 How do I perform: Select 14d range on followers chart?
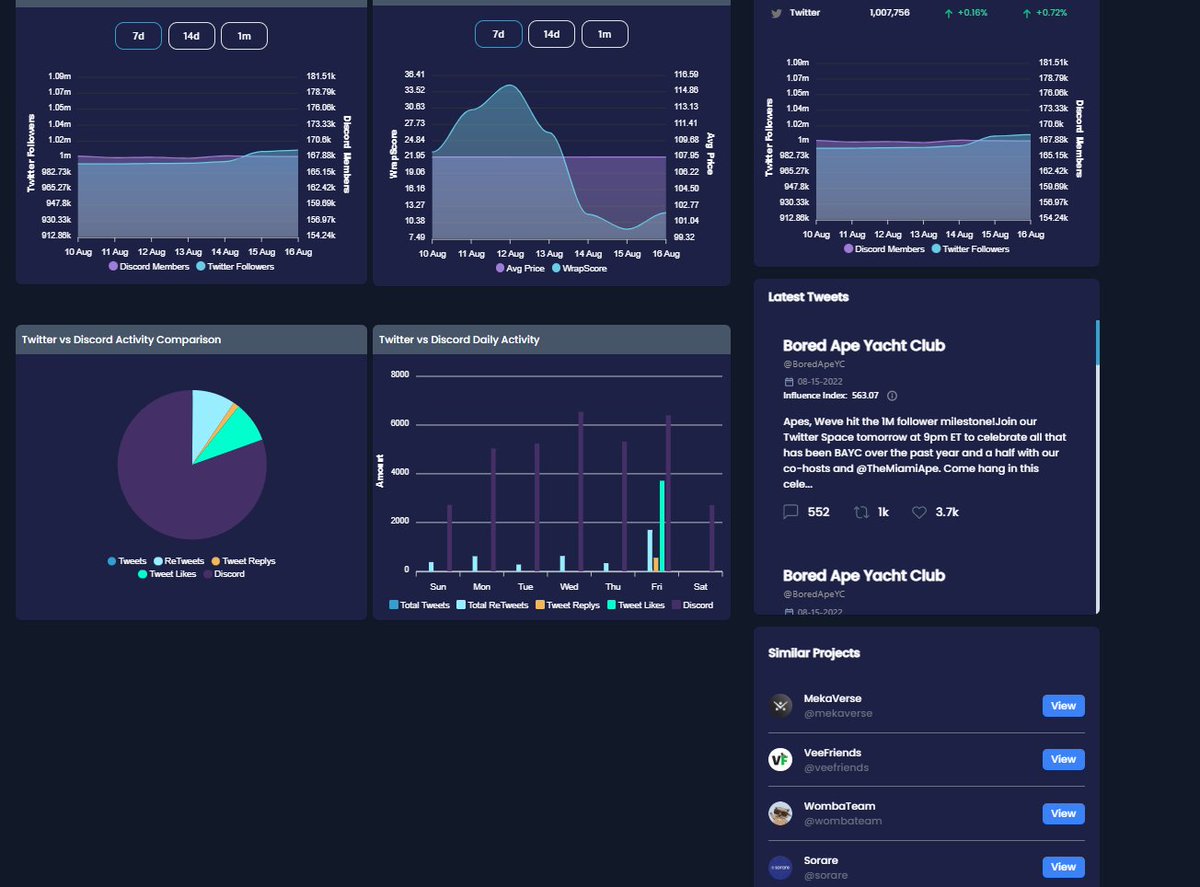(191, 36)
